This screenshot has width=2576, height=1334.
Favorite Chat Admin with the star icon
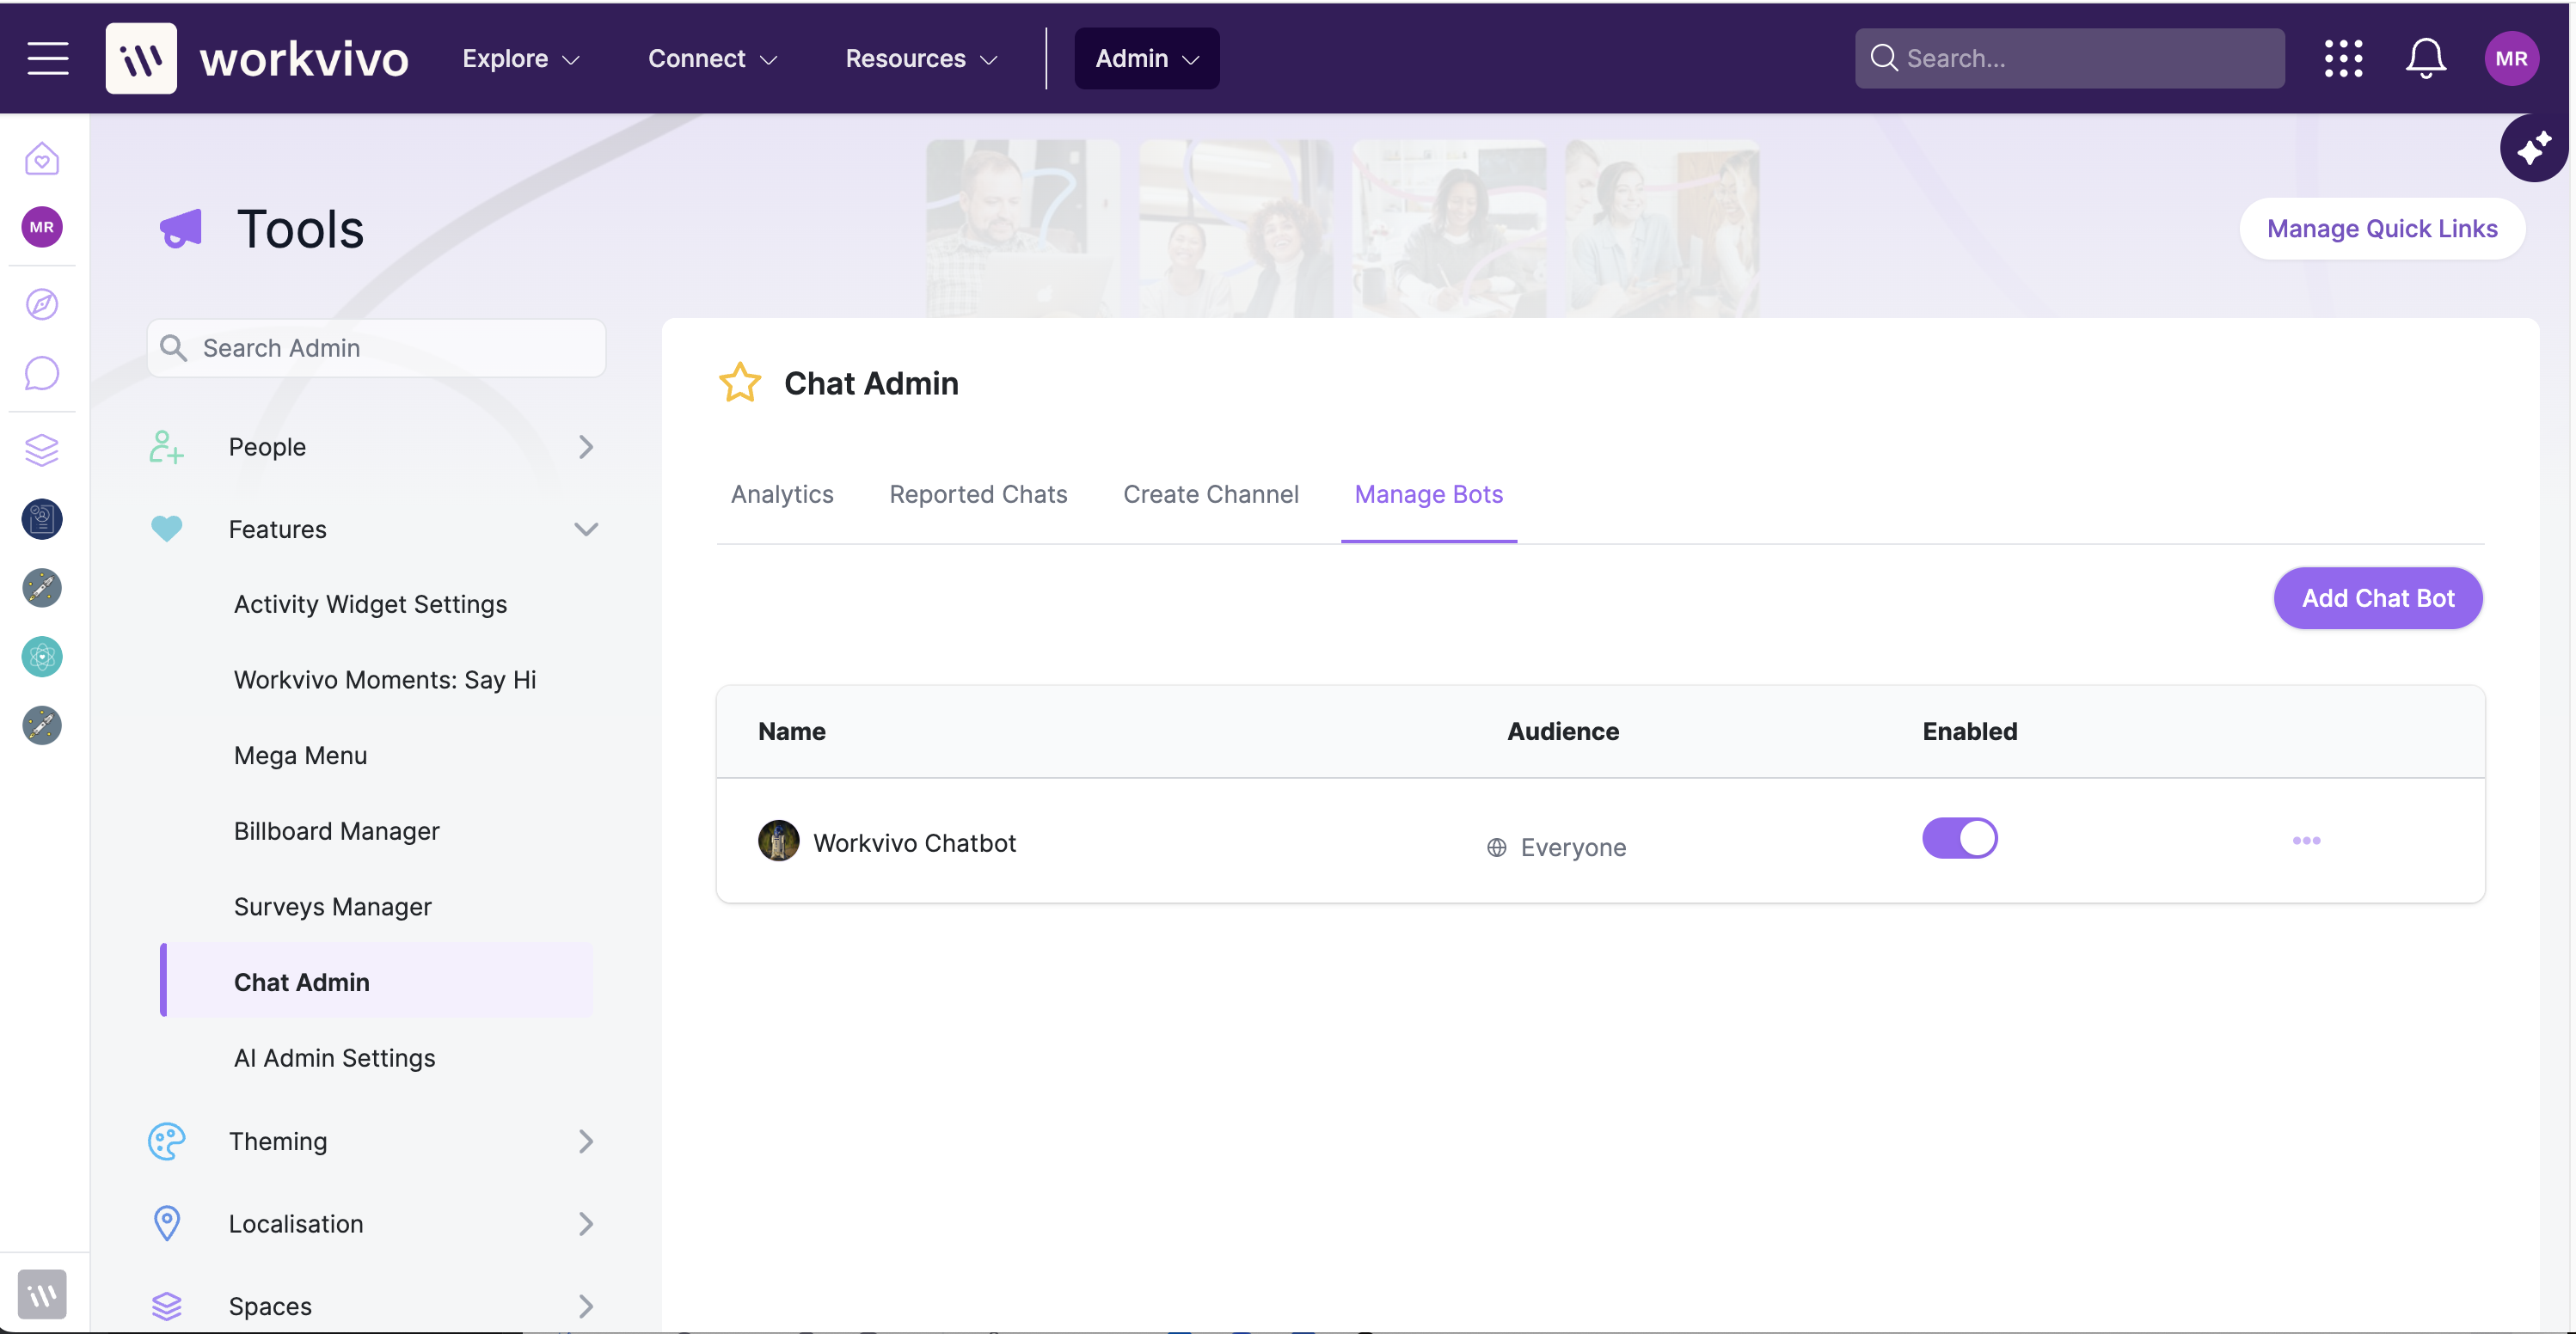point(740,383)
